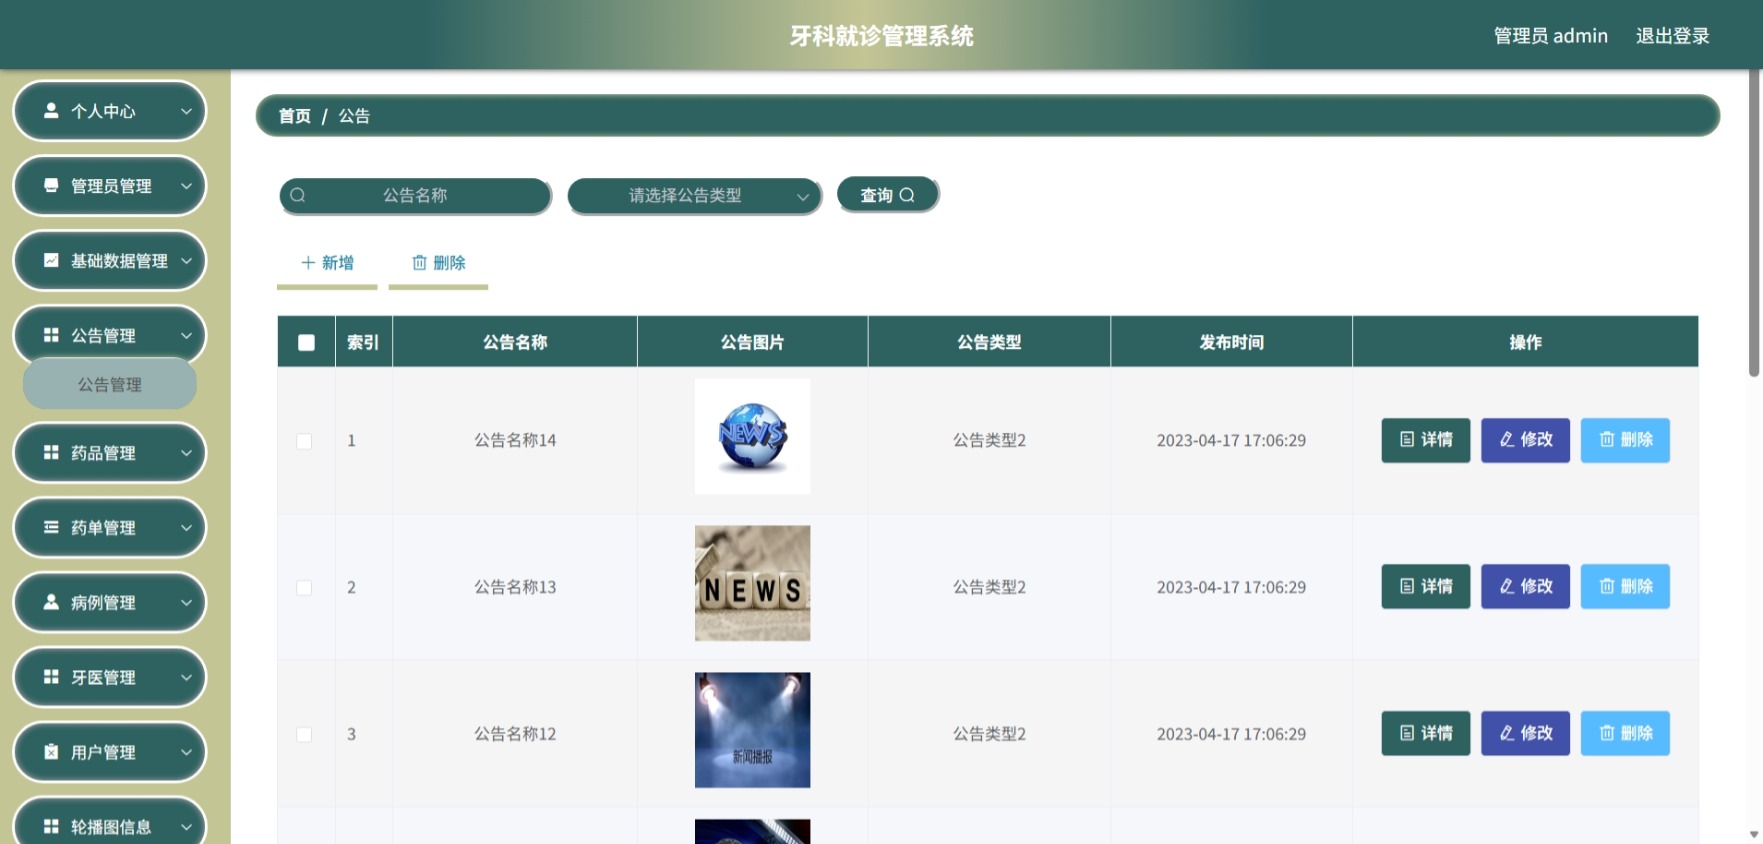Click the 2023-04-17 17:06:29 cell for 公告名称13
This screenshot has height=844, width=1763.
coord(1231,587)
